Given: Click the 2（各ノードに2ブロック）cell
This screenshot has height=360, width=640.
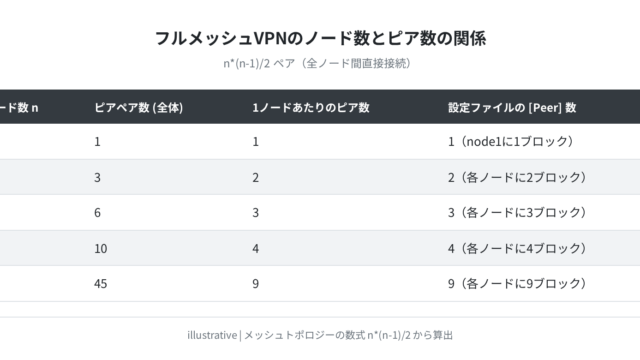Looking at the screenshot, I should tap(517, 177).
